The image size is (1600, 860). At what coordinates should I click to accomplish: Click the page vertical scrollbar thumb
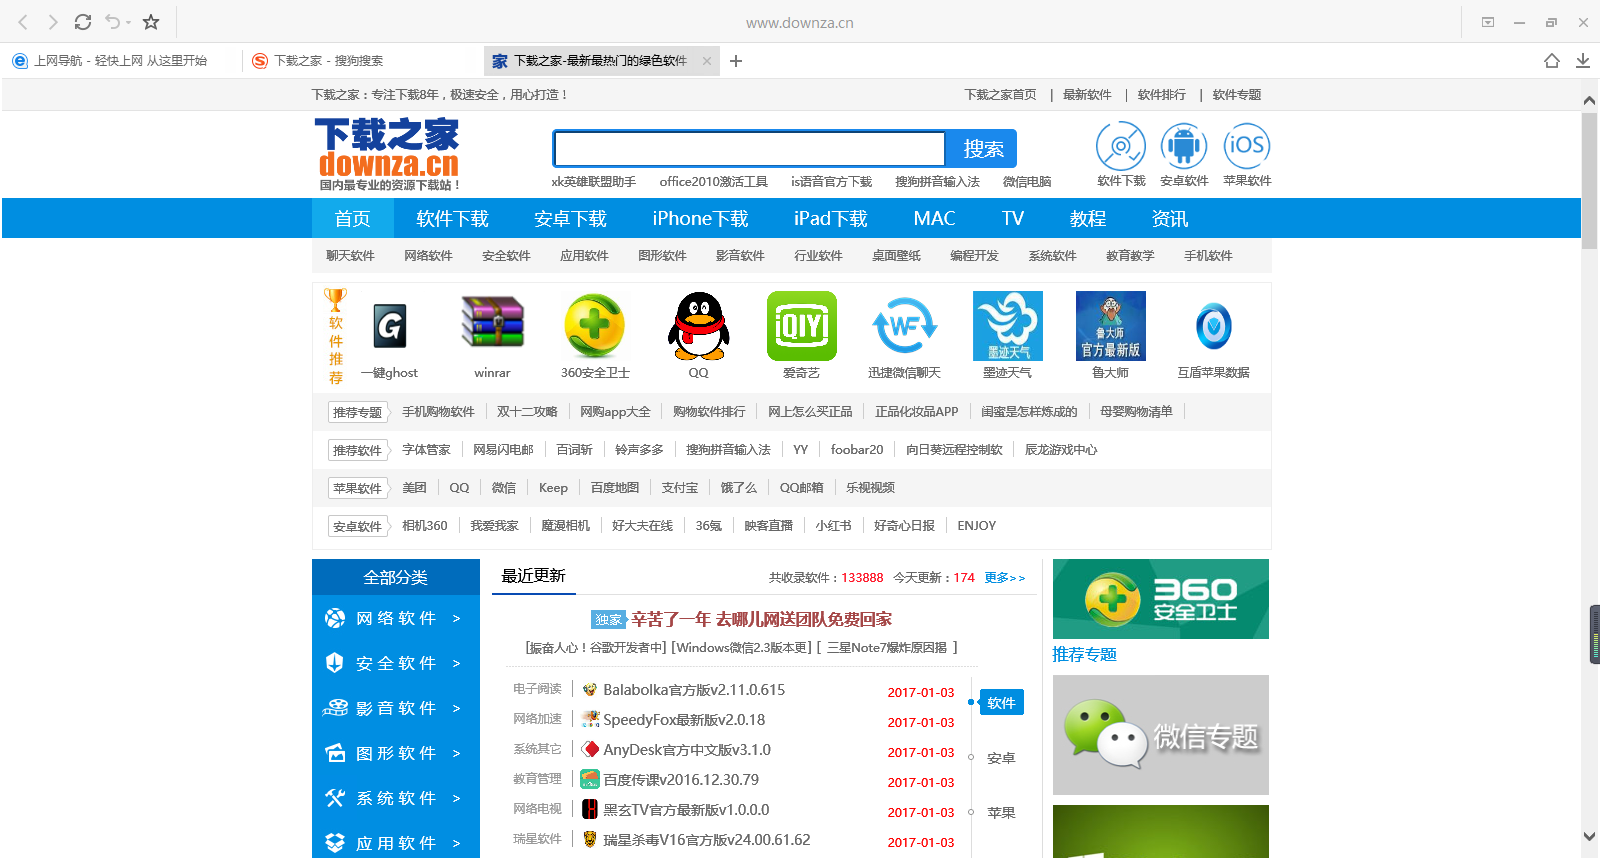(x=1589, y=180)
